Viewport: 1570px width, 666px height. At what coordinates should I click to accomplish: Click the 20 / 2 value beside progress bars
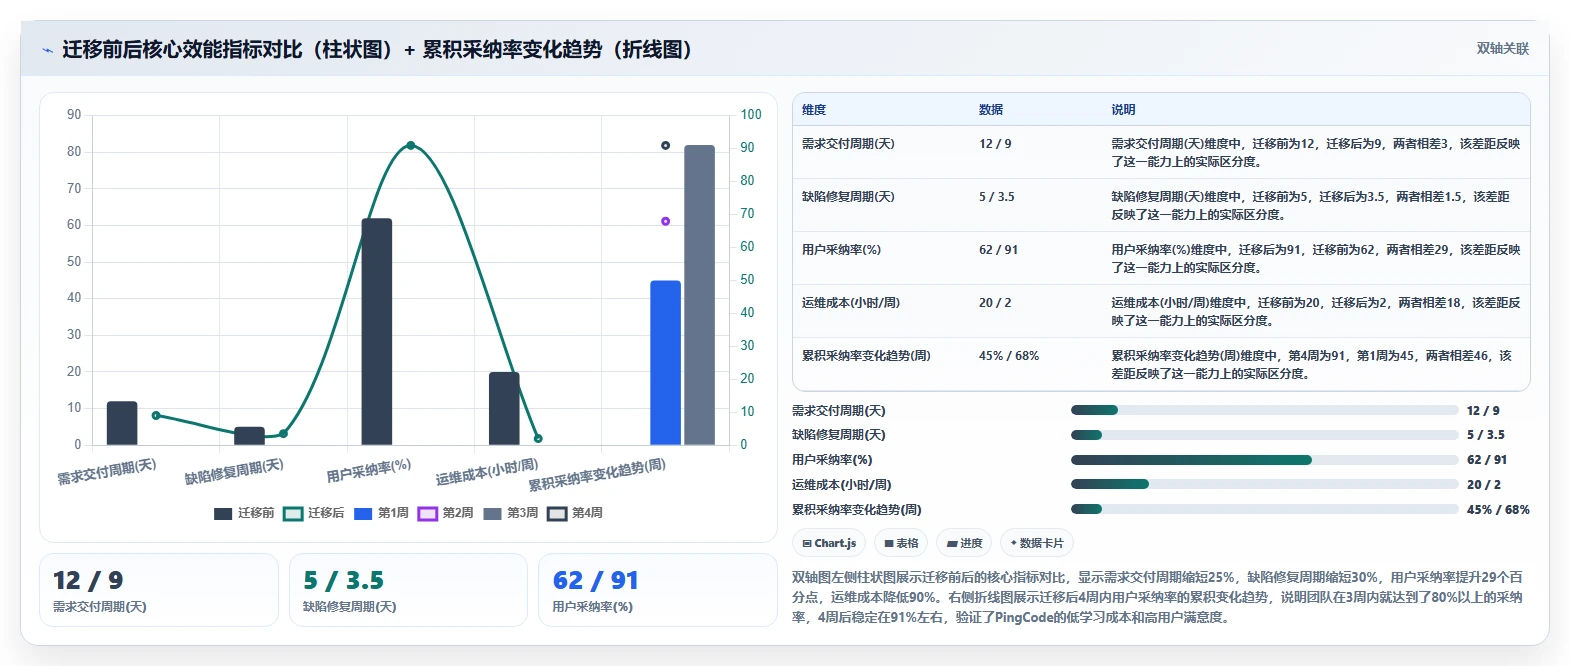coord(1483,485)
